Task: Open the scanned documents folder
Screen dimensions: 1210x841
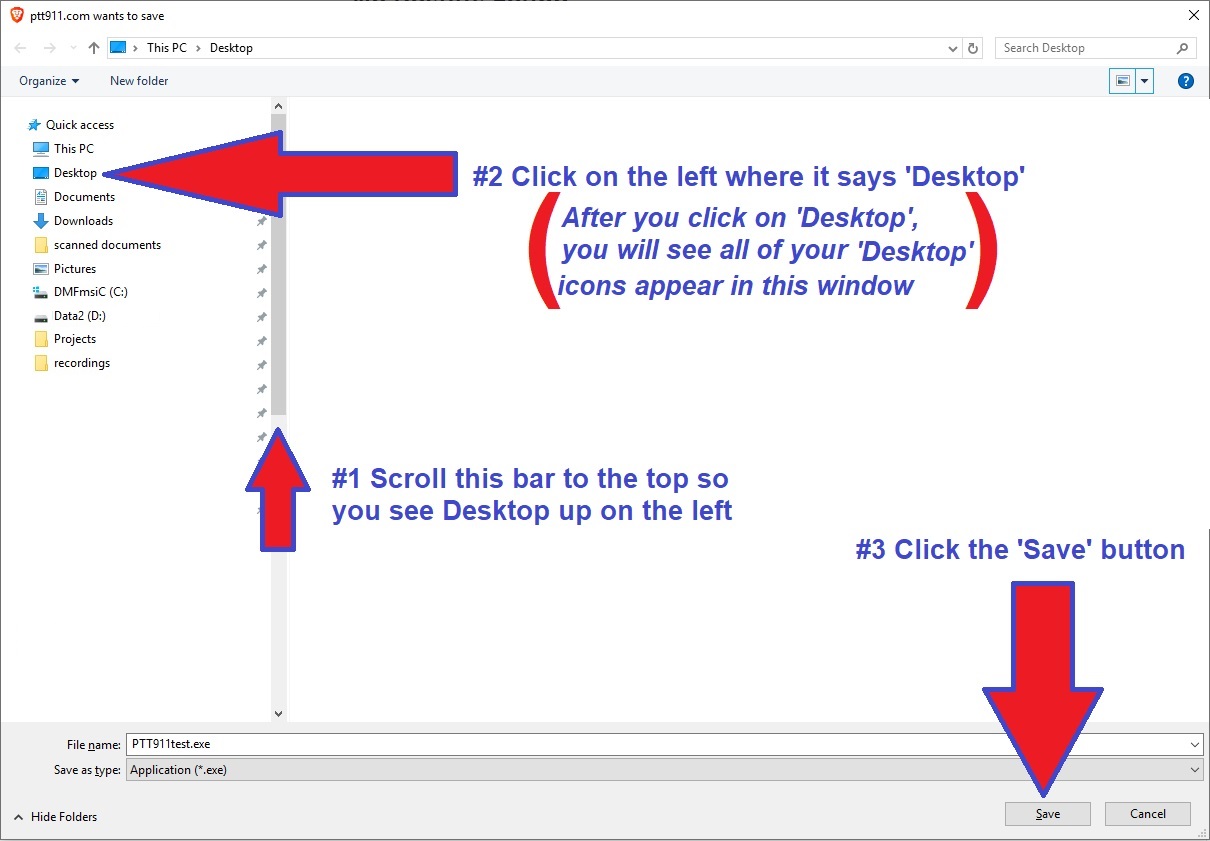Action: (x=106, y=245)
